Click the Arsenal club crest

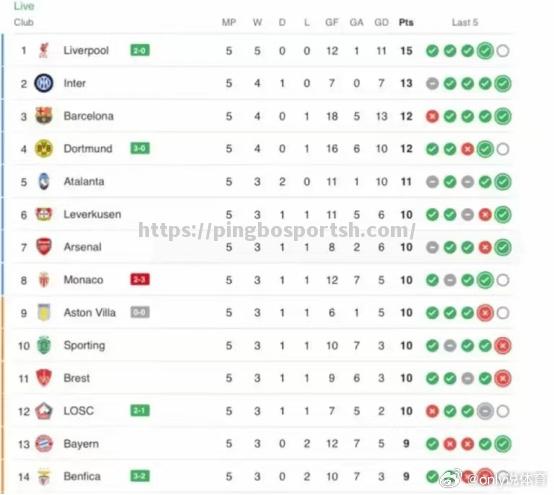[x=44, y=247]
